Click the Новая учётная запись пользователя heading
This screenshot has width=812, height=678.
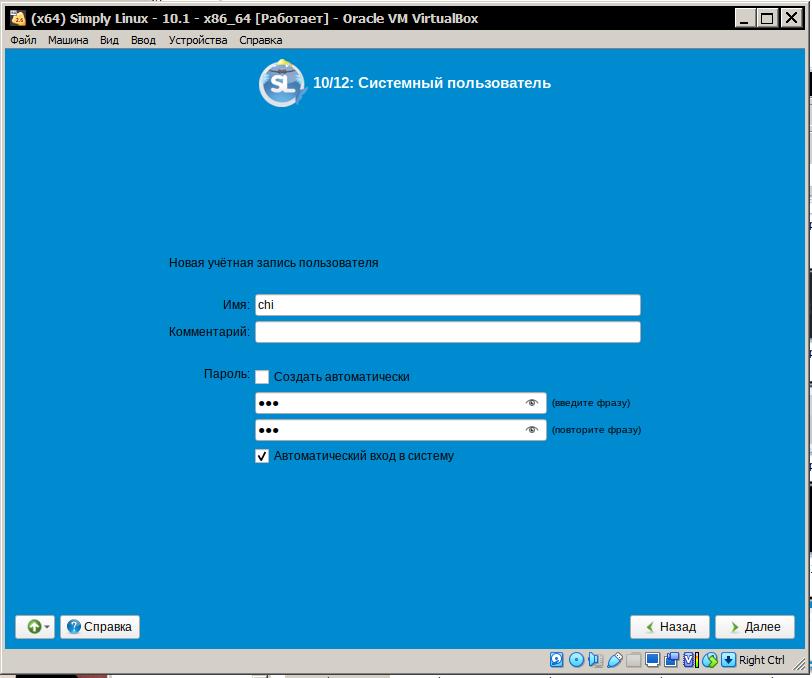tap(273, 263)
